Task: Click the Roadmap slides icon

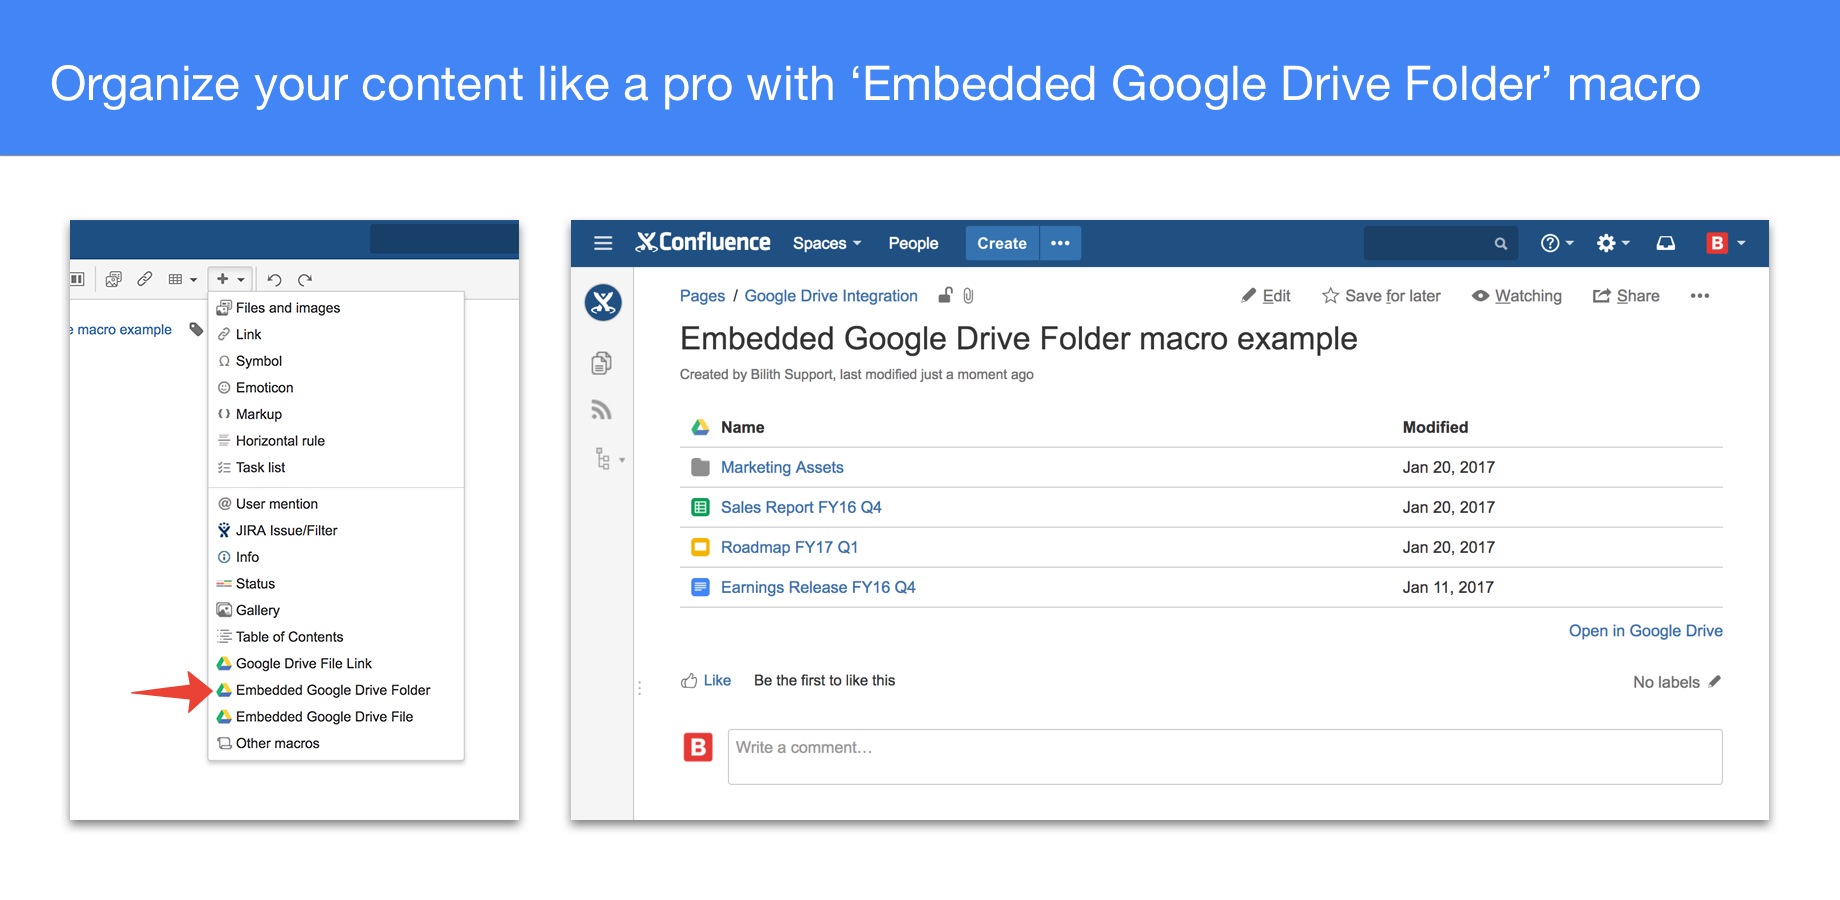Action: click(700, 547)
